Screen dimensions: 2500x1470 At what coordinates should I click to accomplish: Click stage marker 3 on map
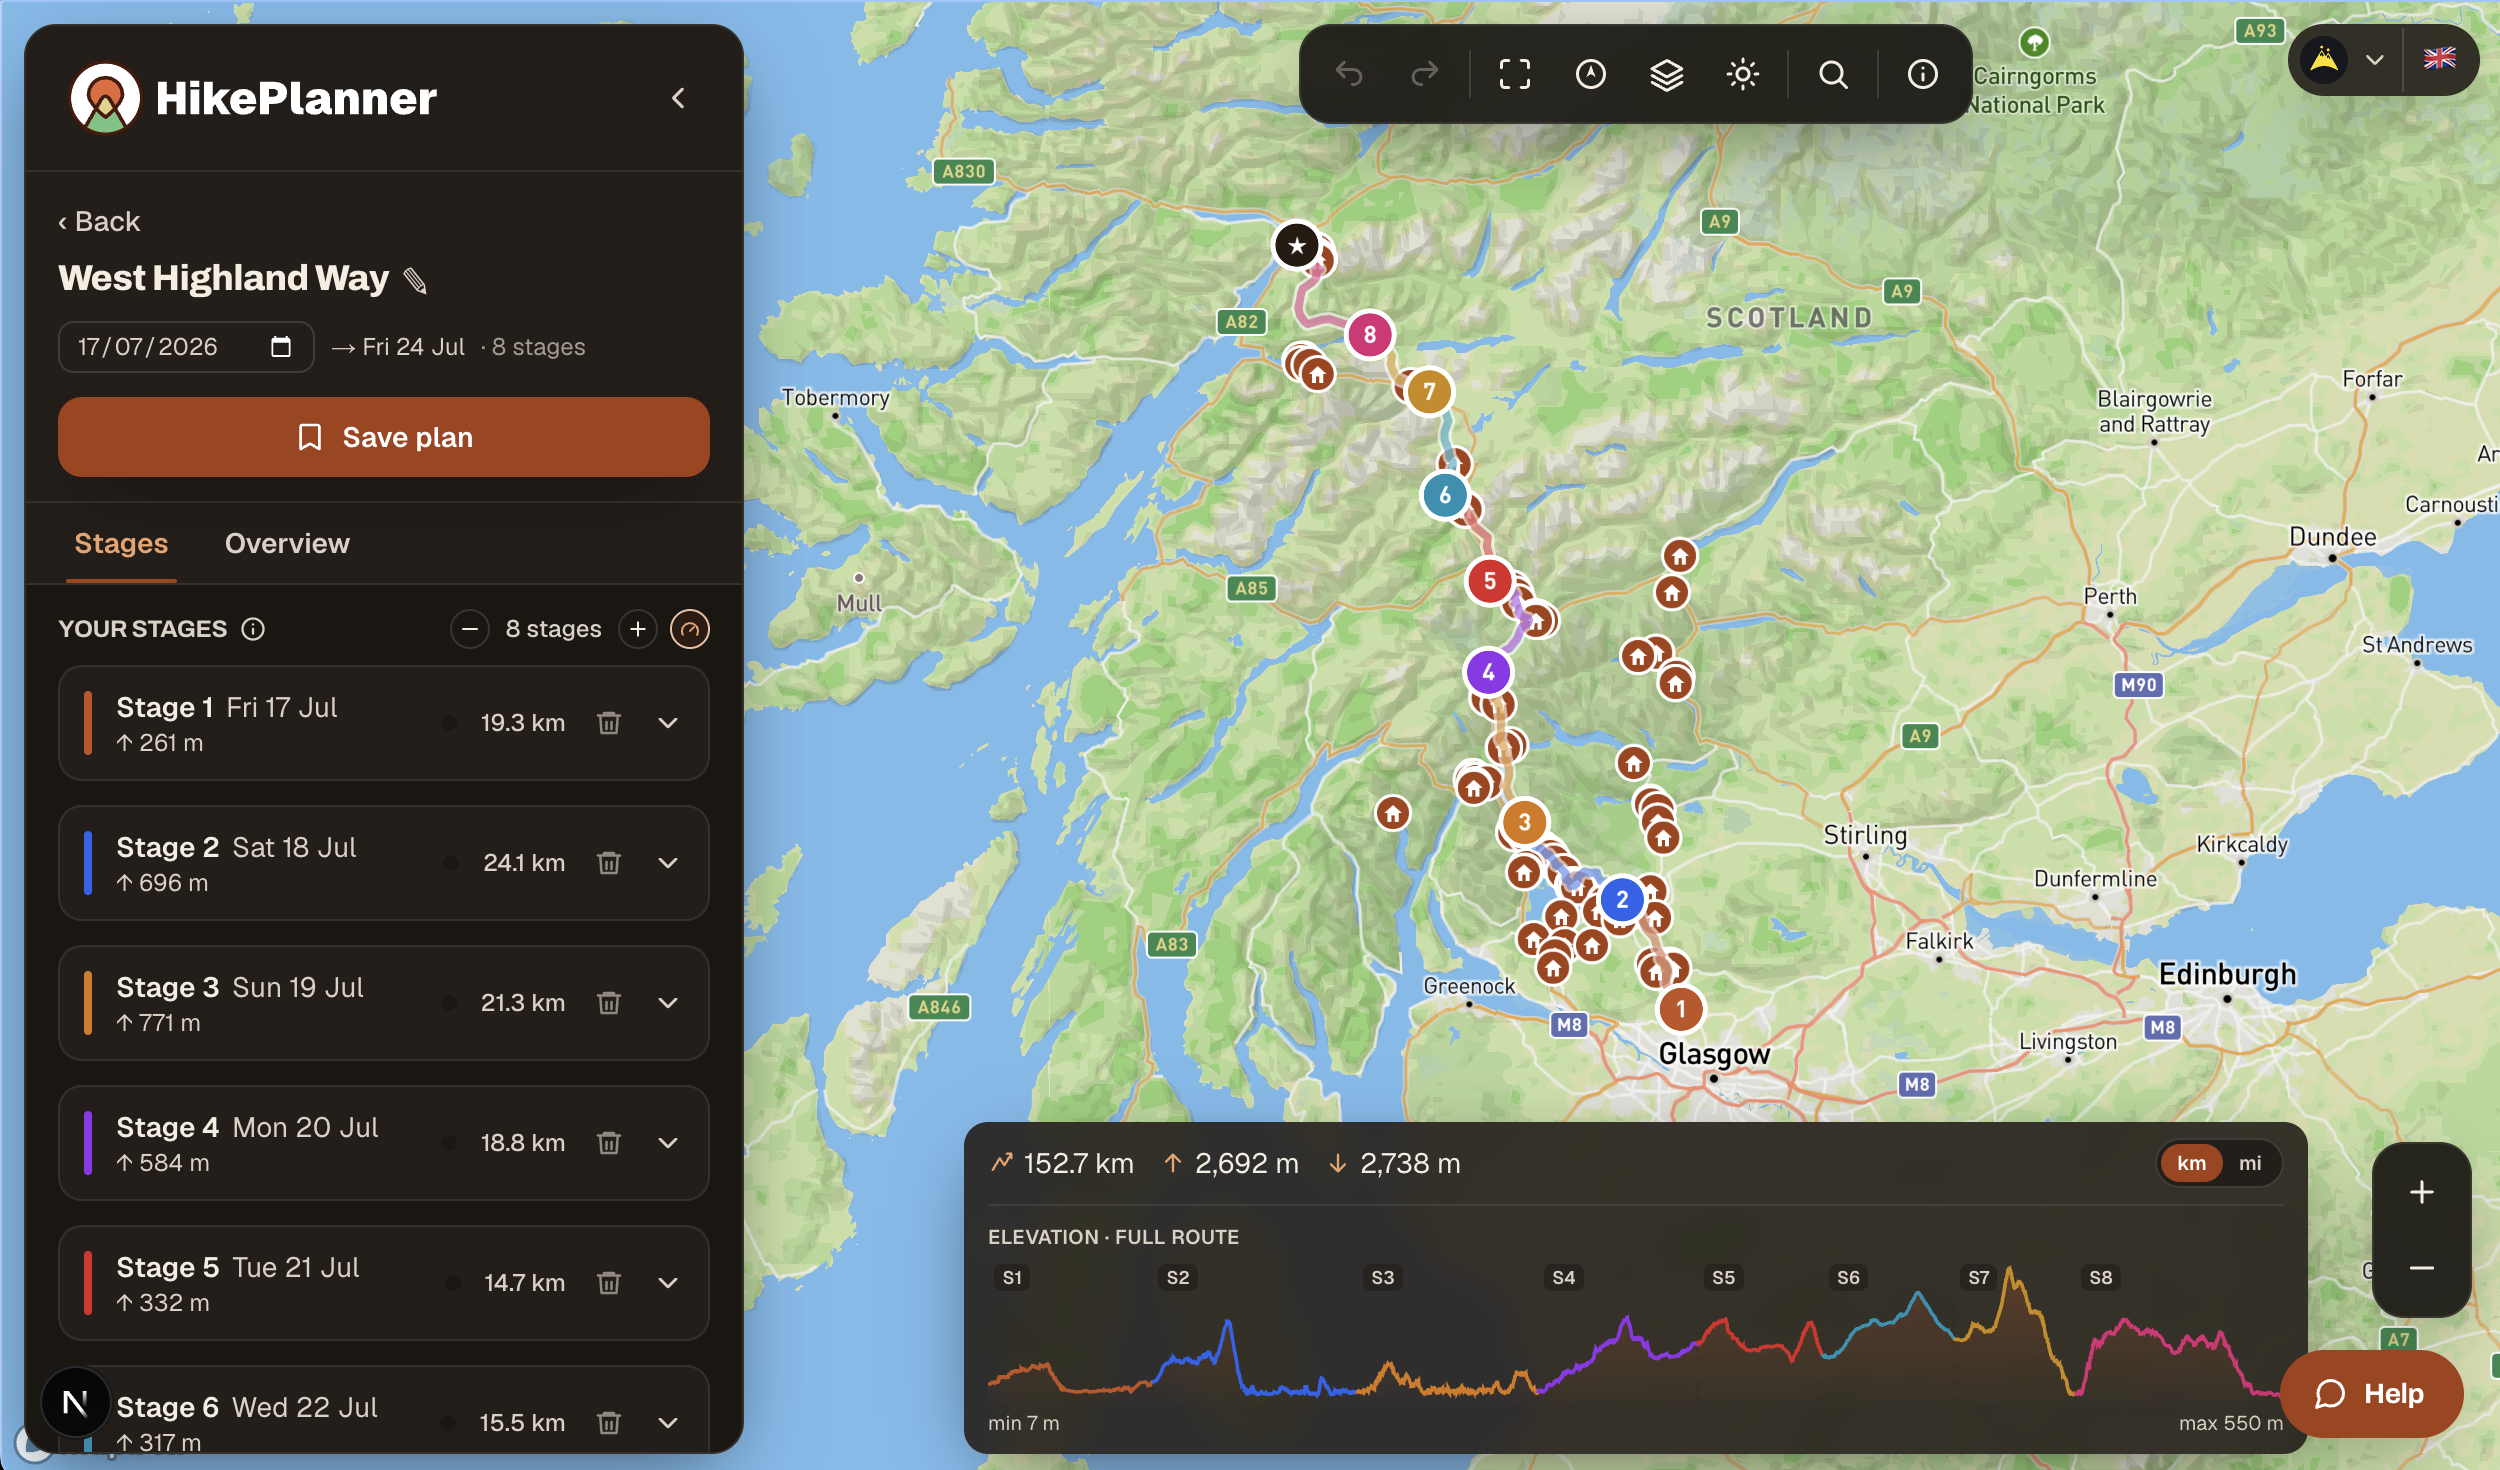click(x=1524, y=822)
